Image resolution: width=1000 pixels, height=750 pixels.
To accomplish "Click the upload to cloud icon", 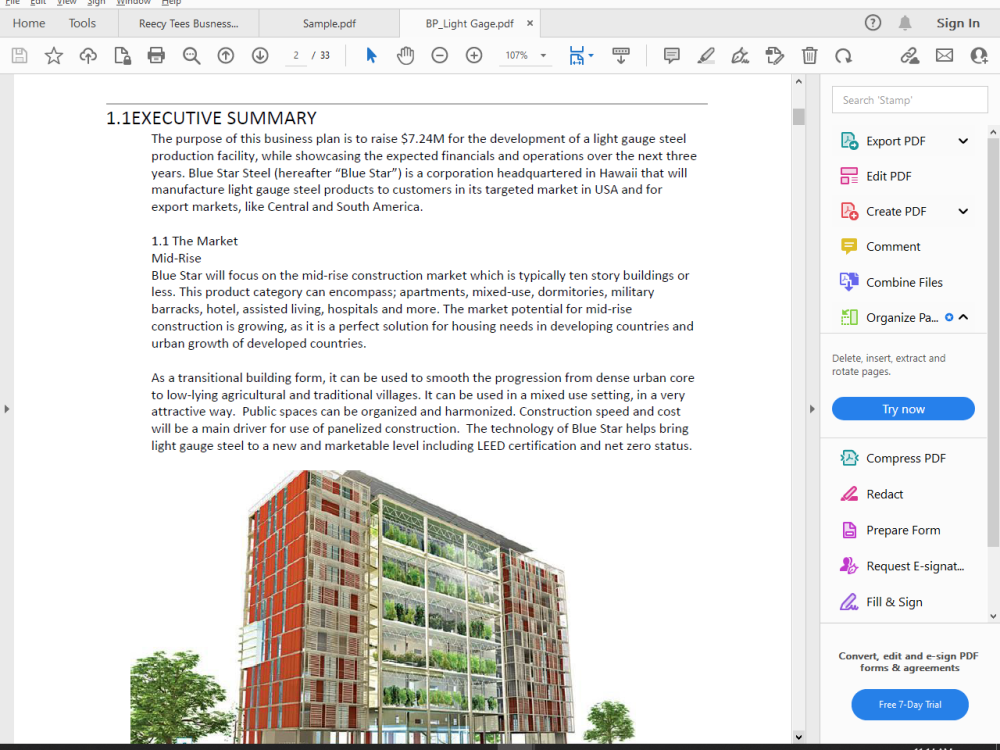I will pos(88,55).
